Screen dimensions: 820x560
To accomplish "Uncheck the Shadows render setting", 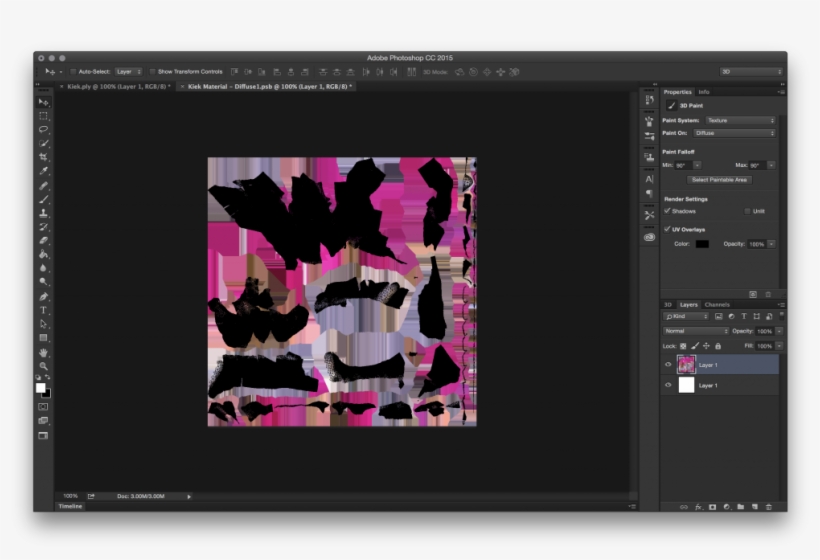I will click(667, 211).
